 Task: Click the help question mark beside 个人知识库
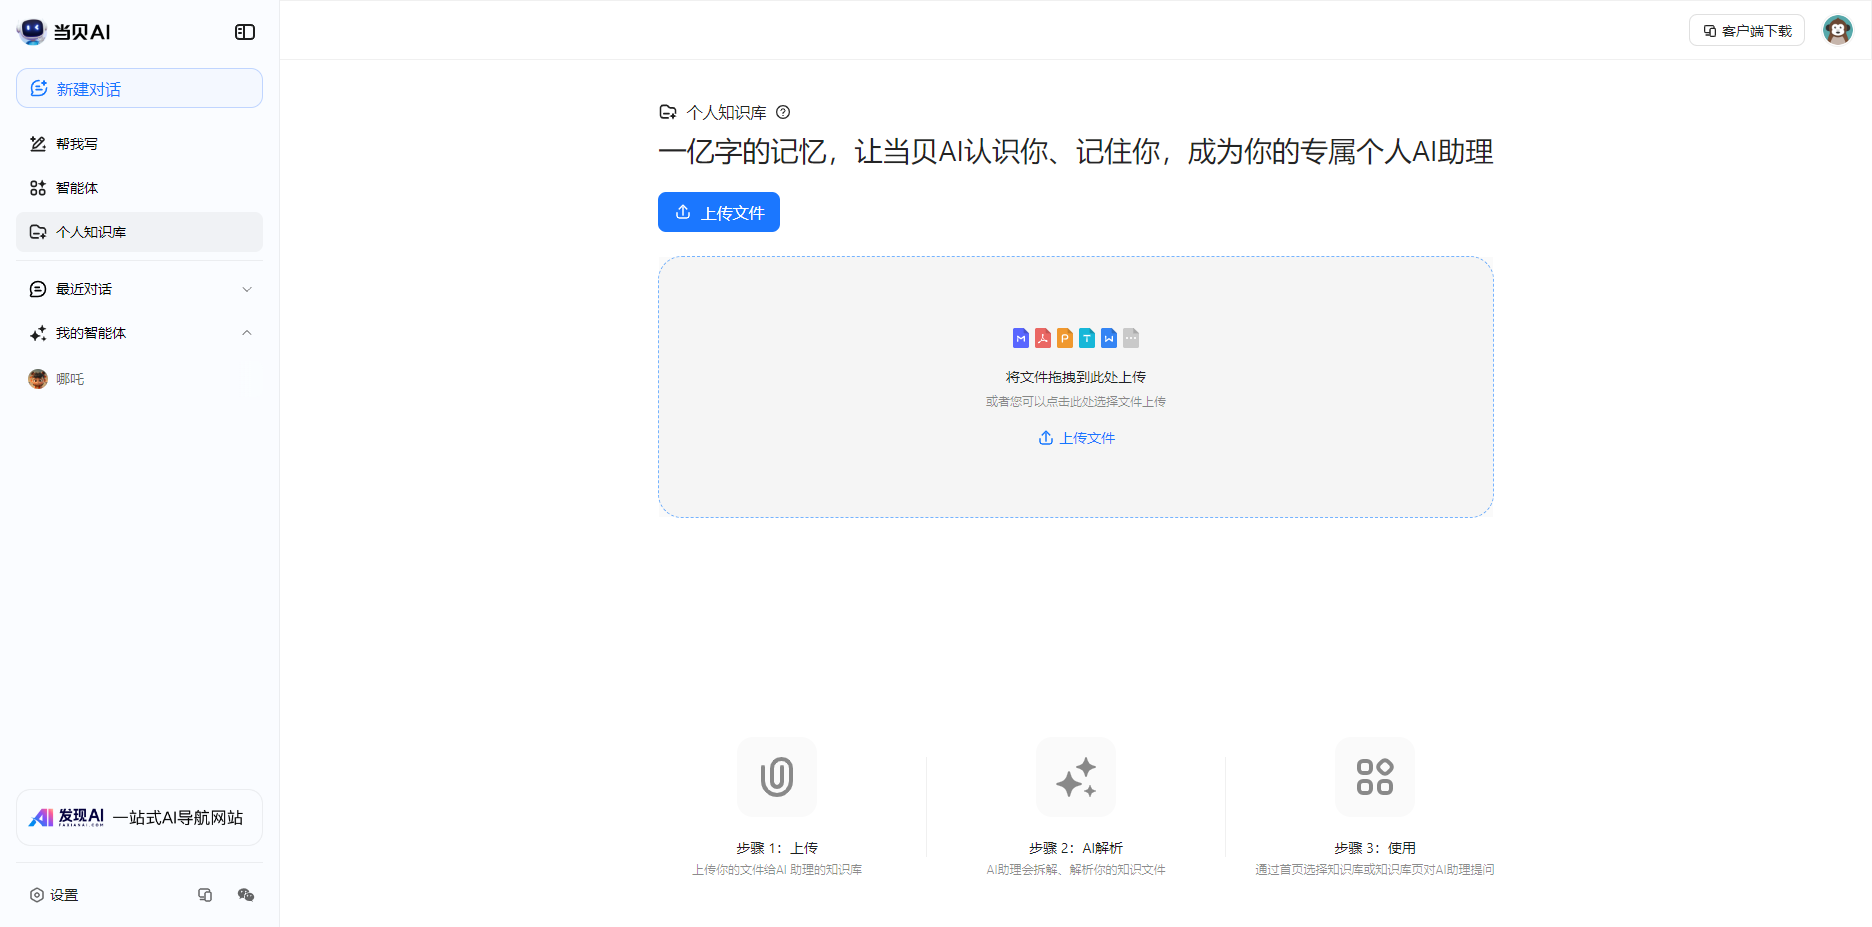[x=783, y=112]
